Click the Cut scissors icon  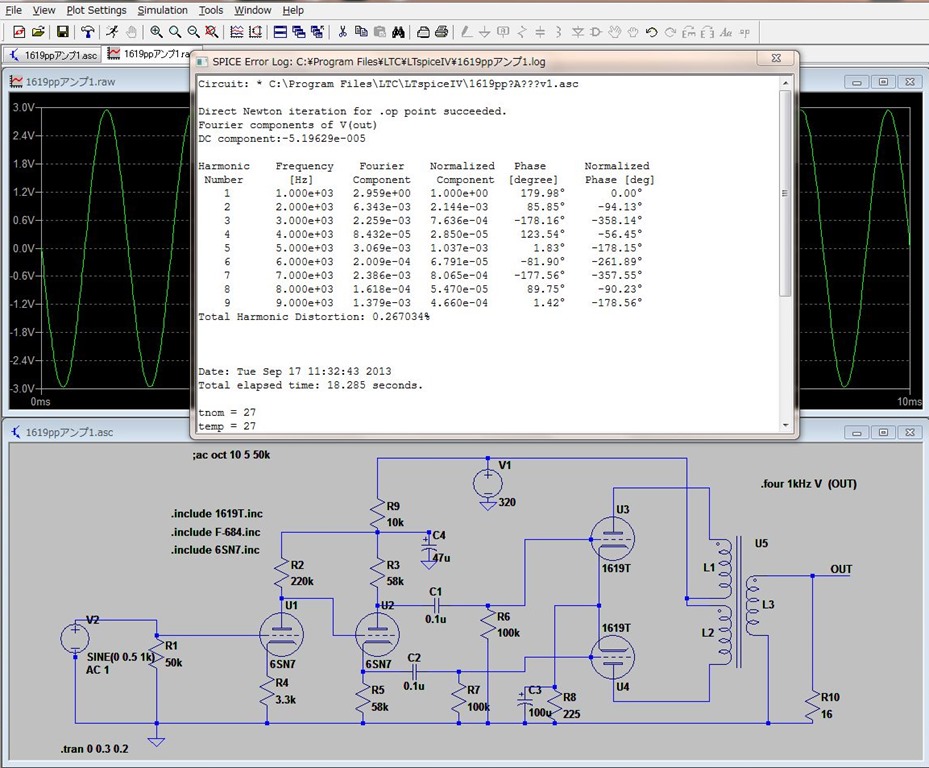(343, 32)
